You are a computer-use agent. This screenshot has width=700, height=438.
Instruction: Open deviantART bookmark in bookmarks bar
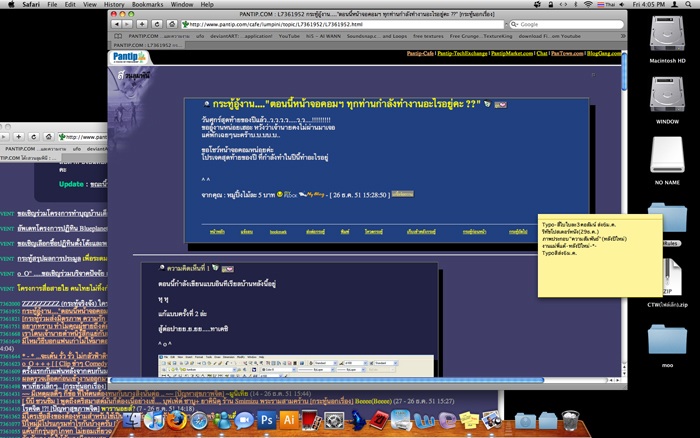tap(241, 36)
